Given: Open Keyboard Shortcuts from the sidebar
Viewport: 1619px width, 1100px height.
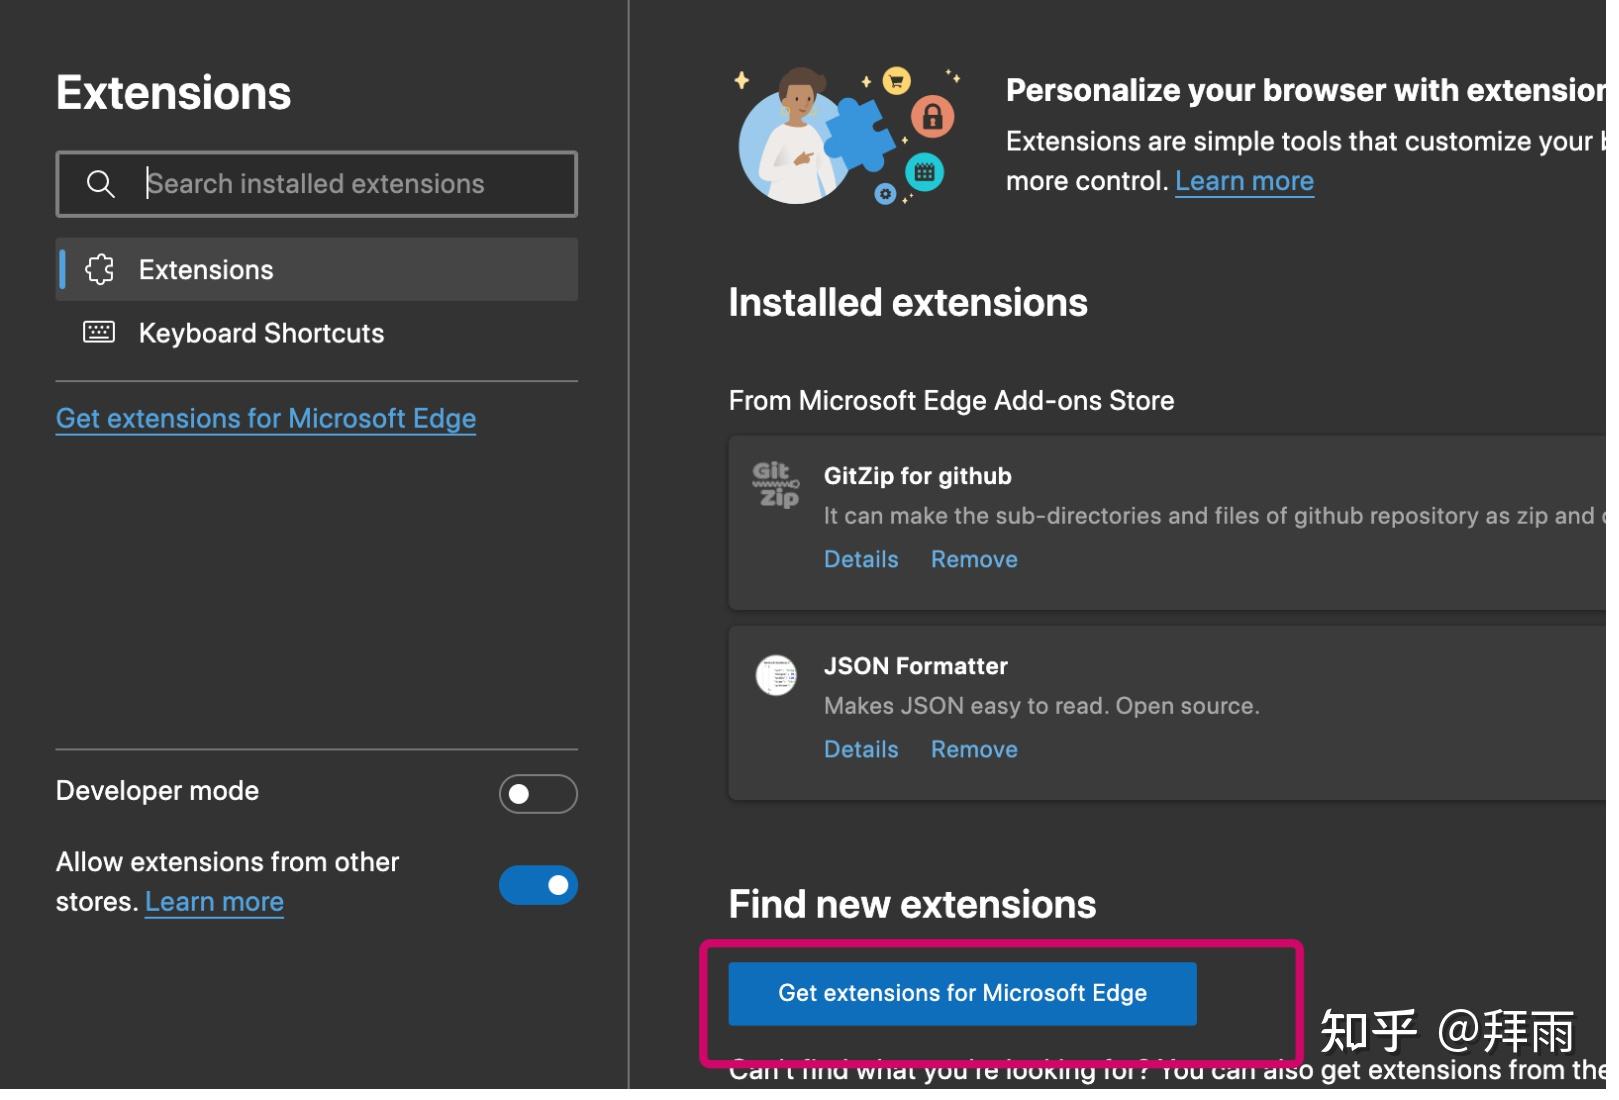Looking at the screenshot, I should [261, 333].
